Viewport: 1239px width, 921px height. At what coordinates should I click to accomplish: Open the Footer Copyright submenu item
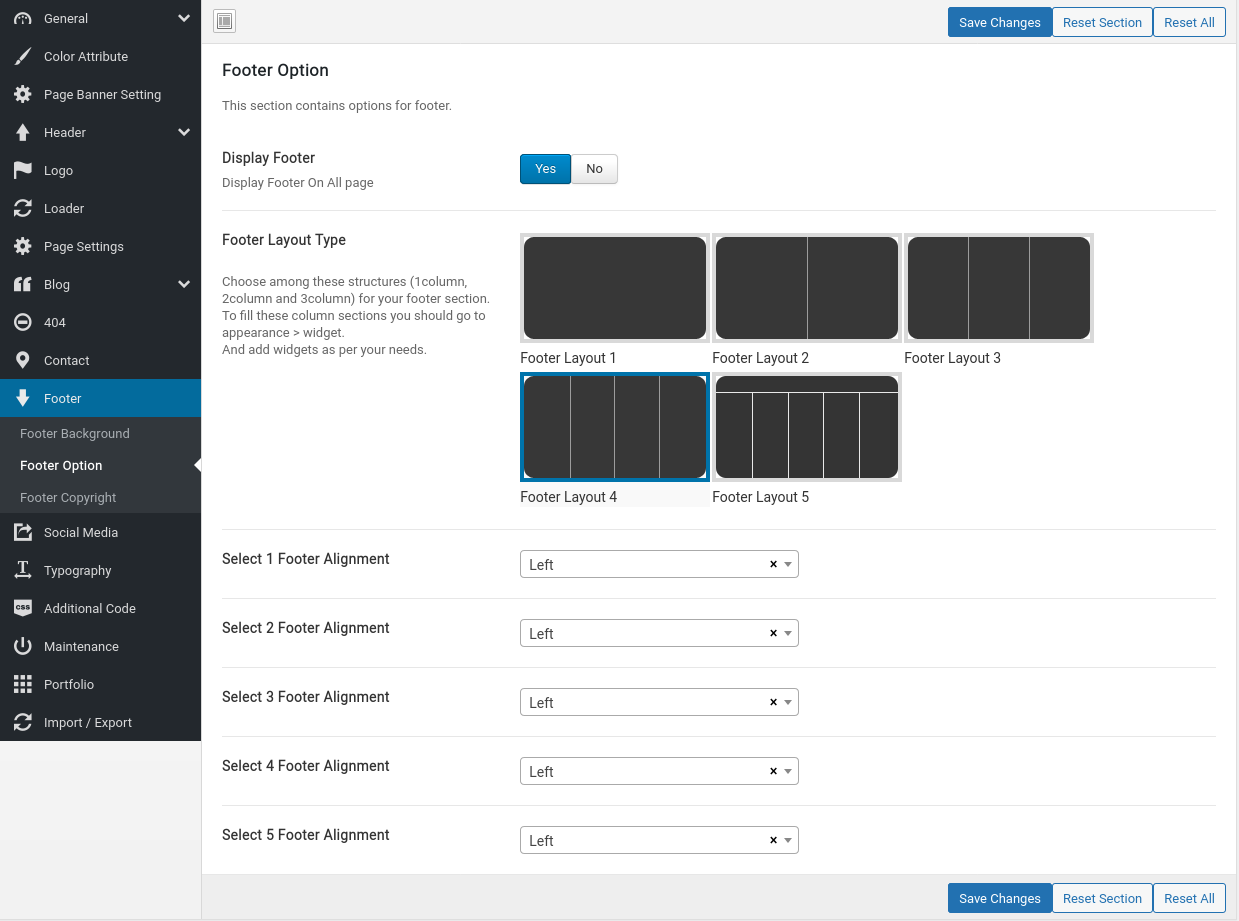pos(100,497)
